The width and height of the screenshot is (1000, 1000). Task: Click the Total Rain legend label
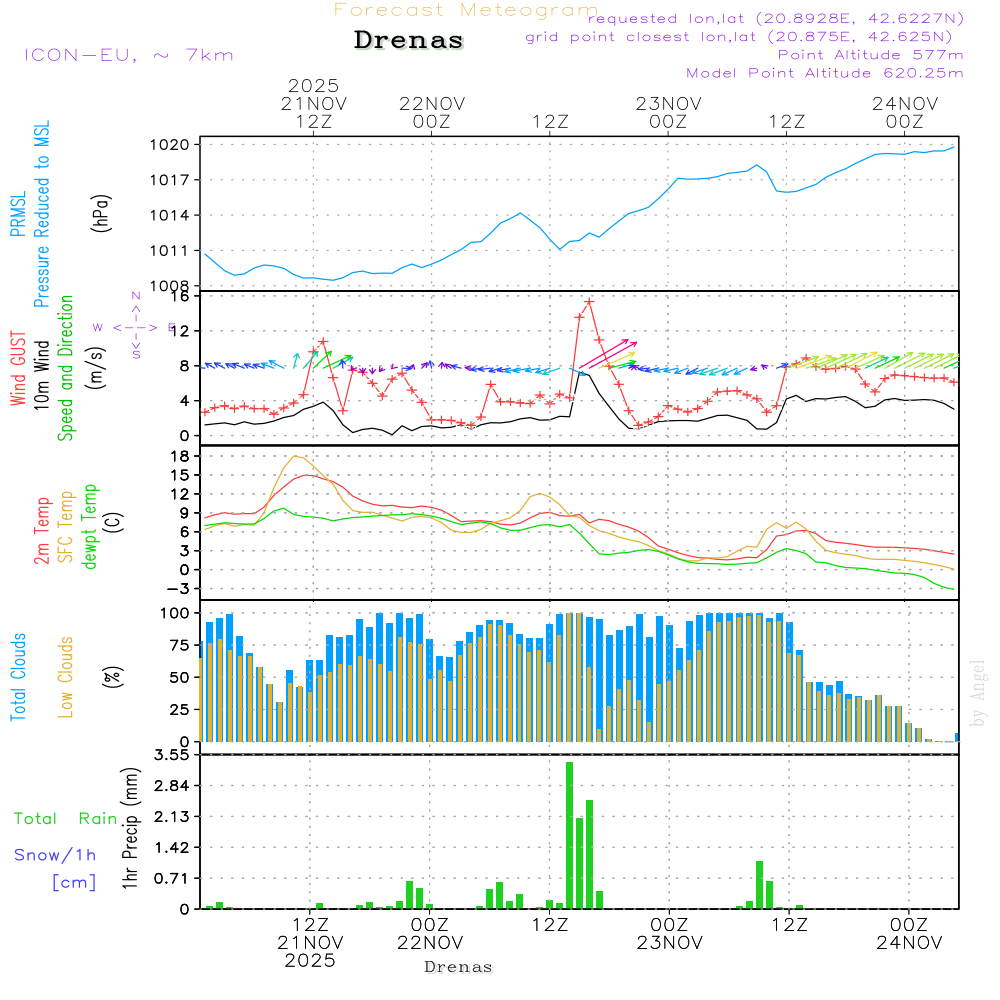click(65, 818)
